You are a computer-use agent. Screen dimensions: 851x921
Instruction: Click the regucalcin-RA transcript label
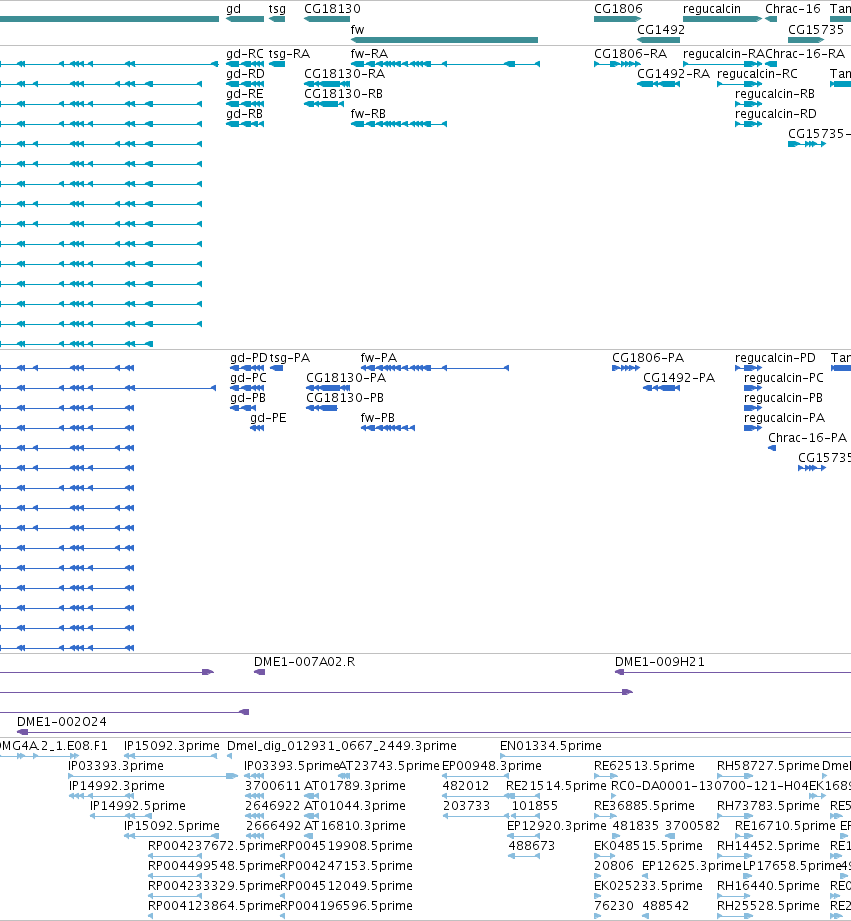coord(724,54)
